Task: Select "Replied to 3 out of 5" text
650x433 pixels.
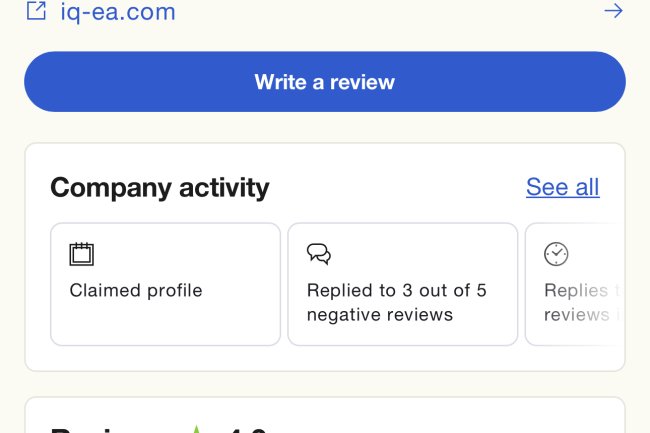Action: (396, 291)
